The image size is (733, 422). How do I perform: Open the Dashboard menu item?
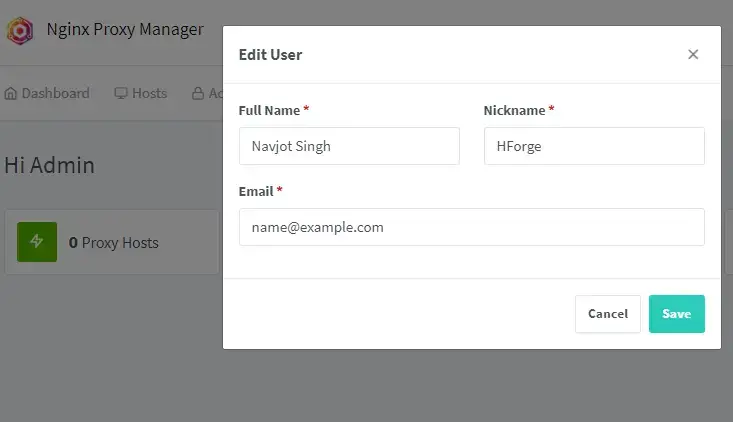pyautogui.click(x=47, y=93)
